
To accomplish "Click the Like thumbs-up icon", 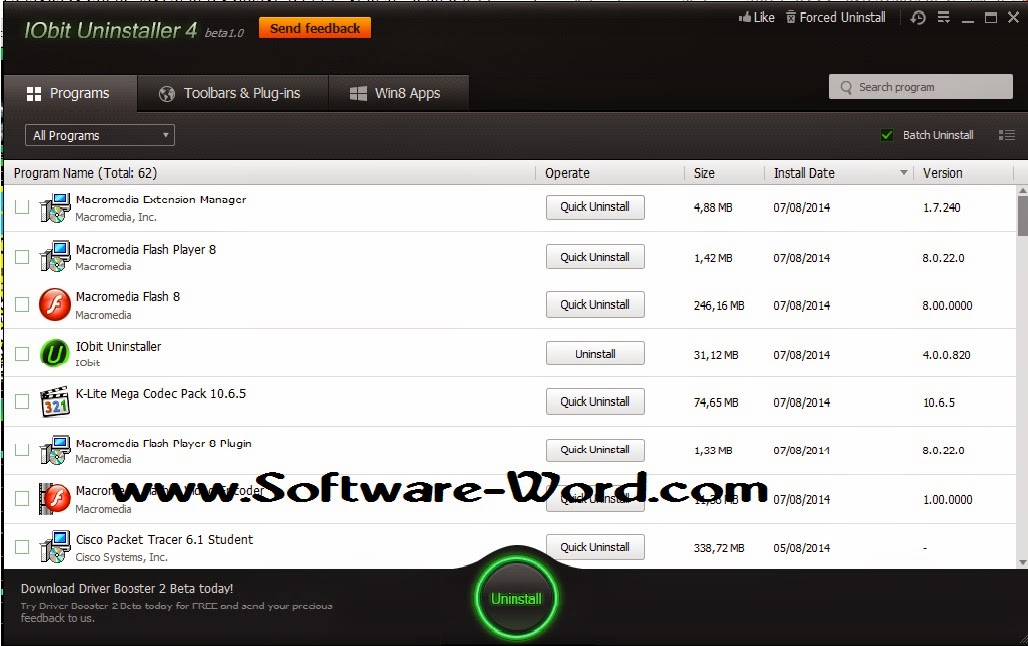I will (744, 18).
